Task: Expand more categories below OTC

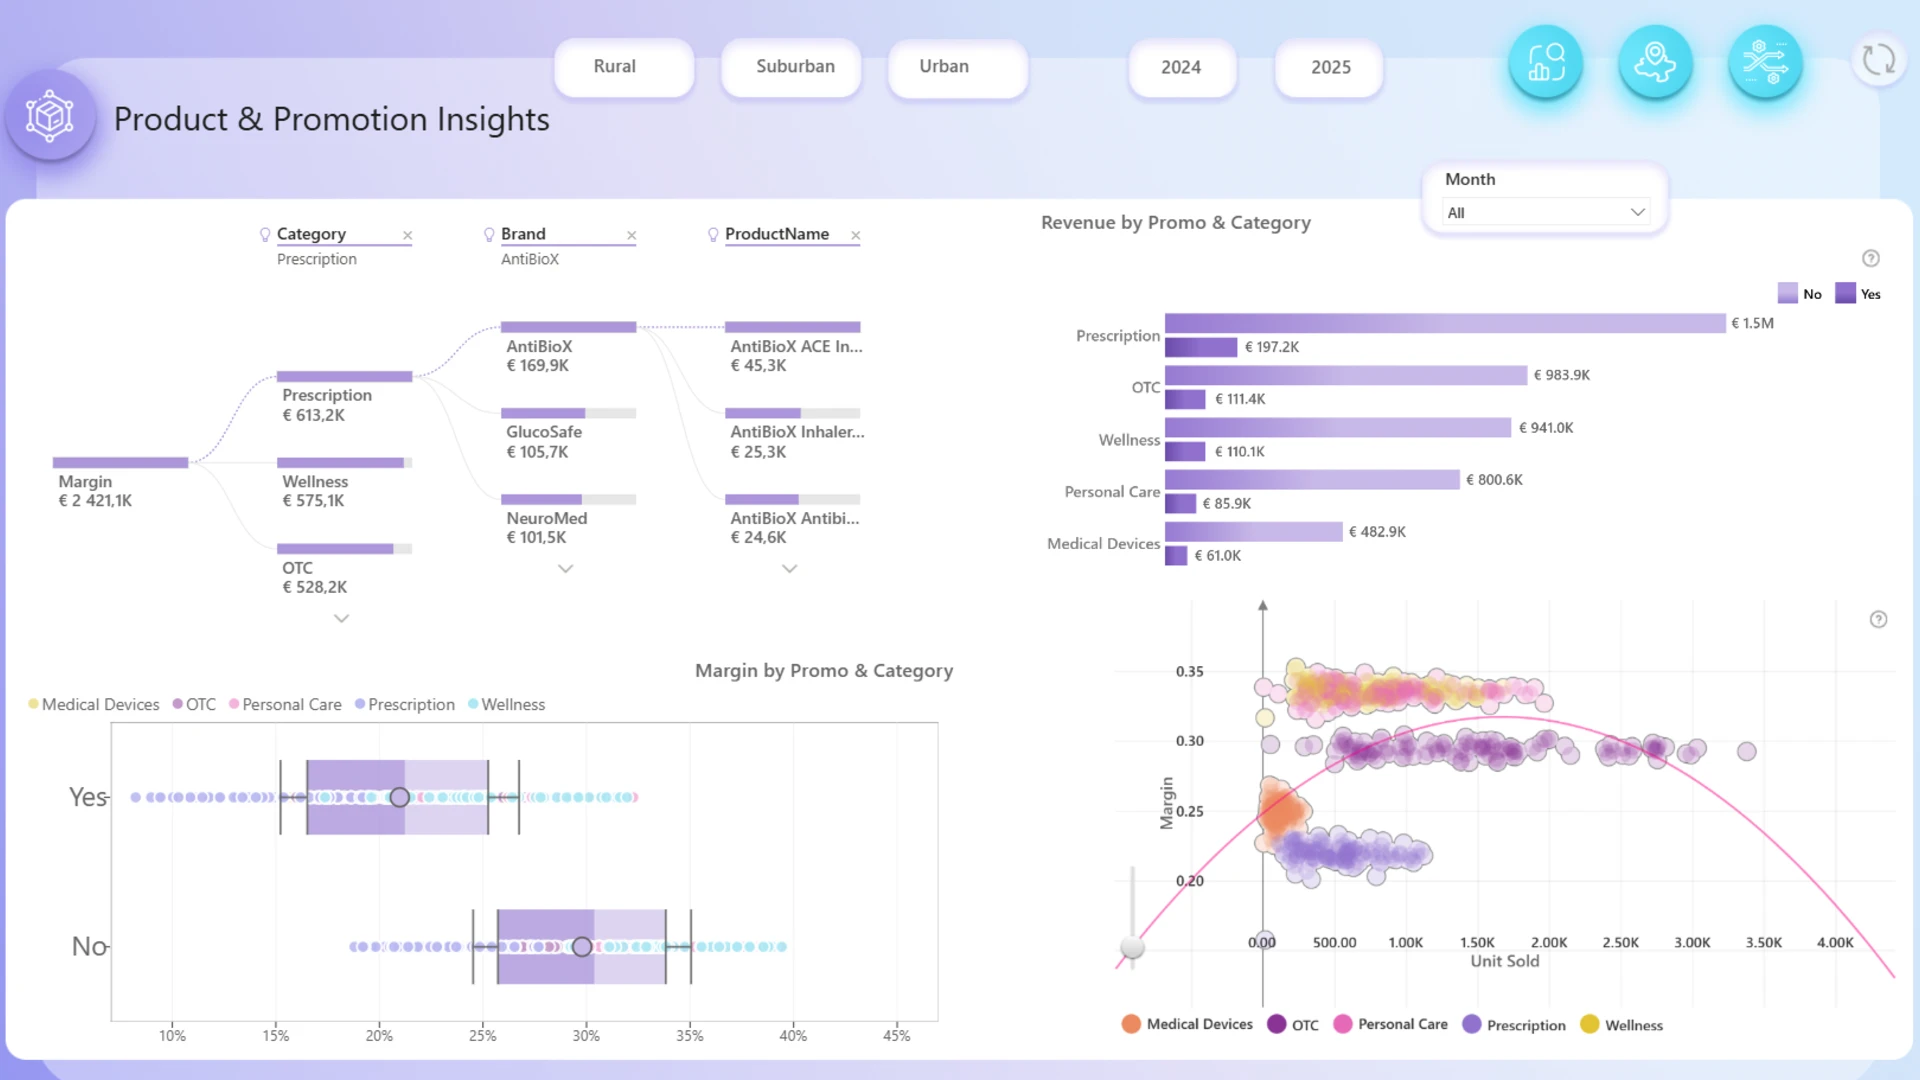Action: [341, 618]
